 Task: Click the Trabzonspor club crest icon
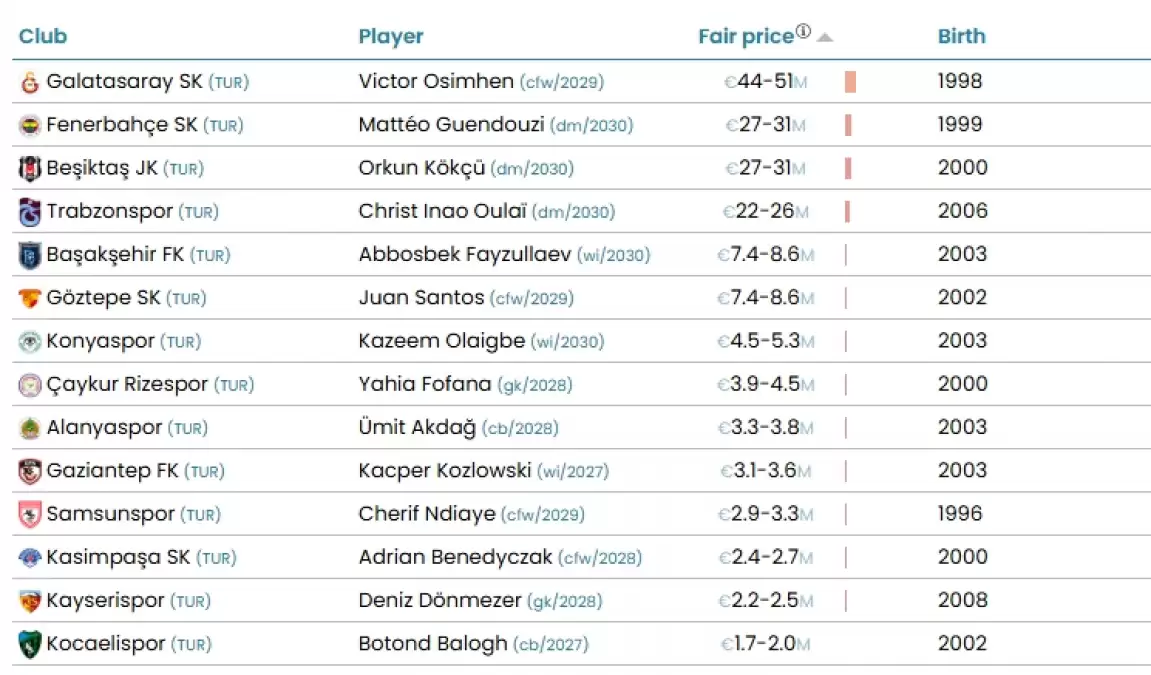[x=29, y=212]
